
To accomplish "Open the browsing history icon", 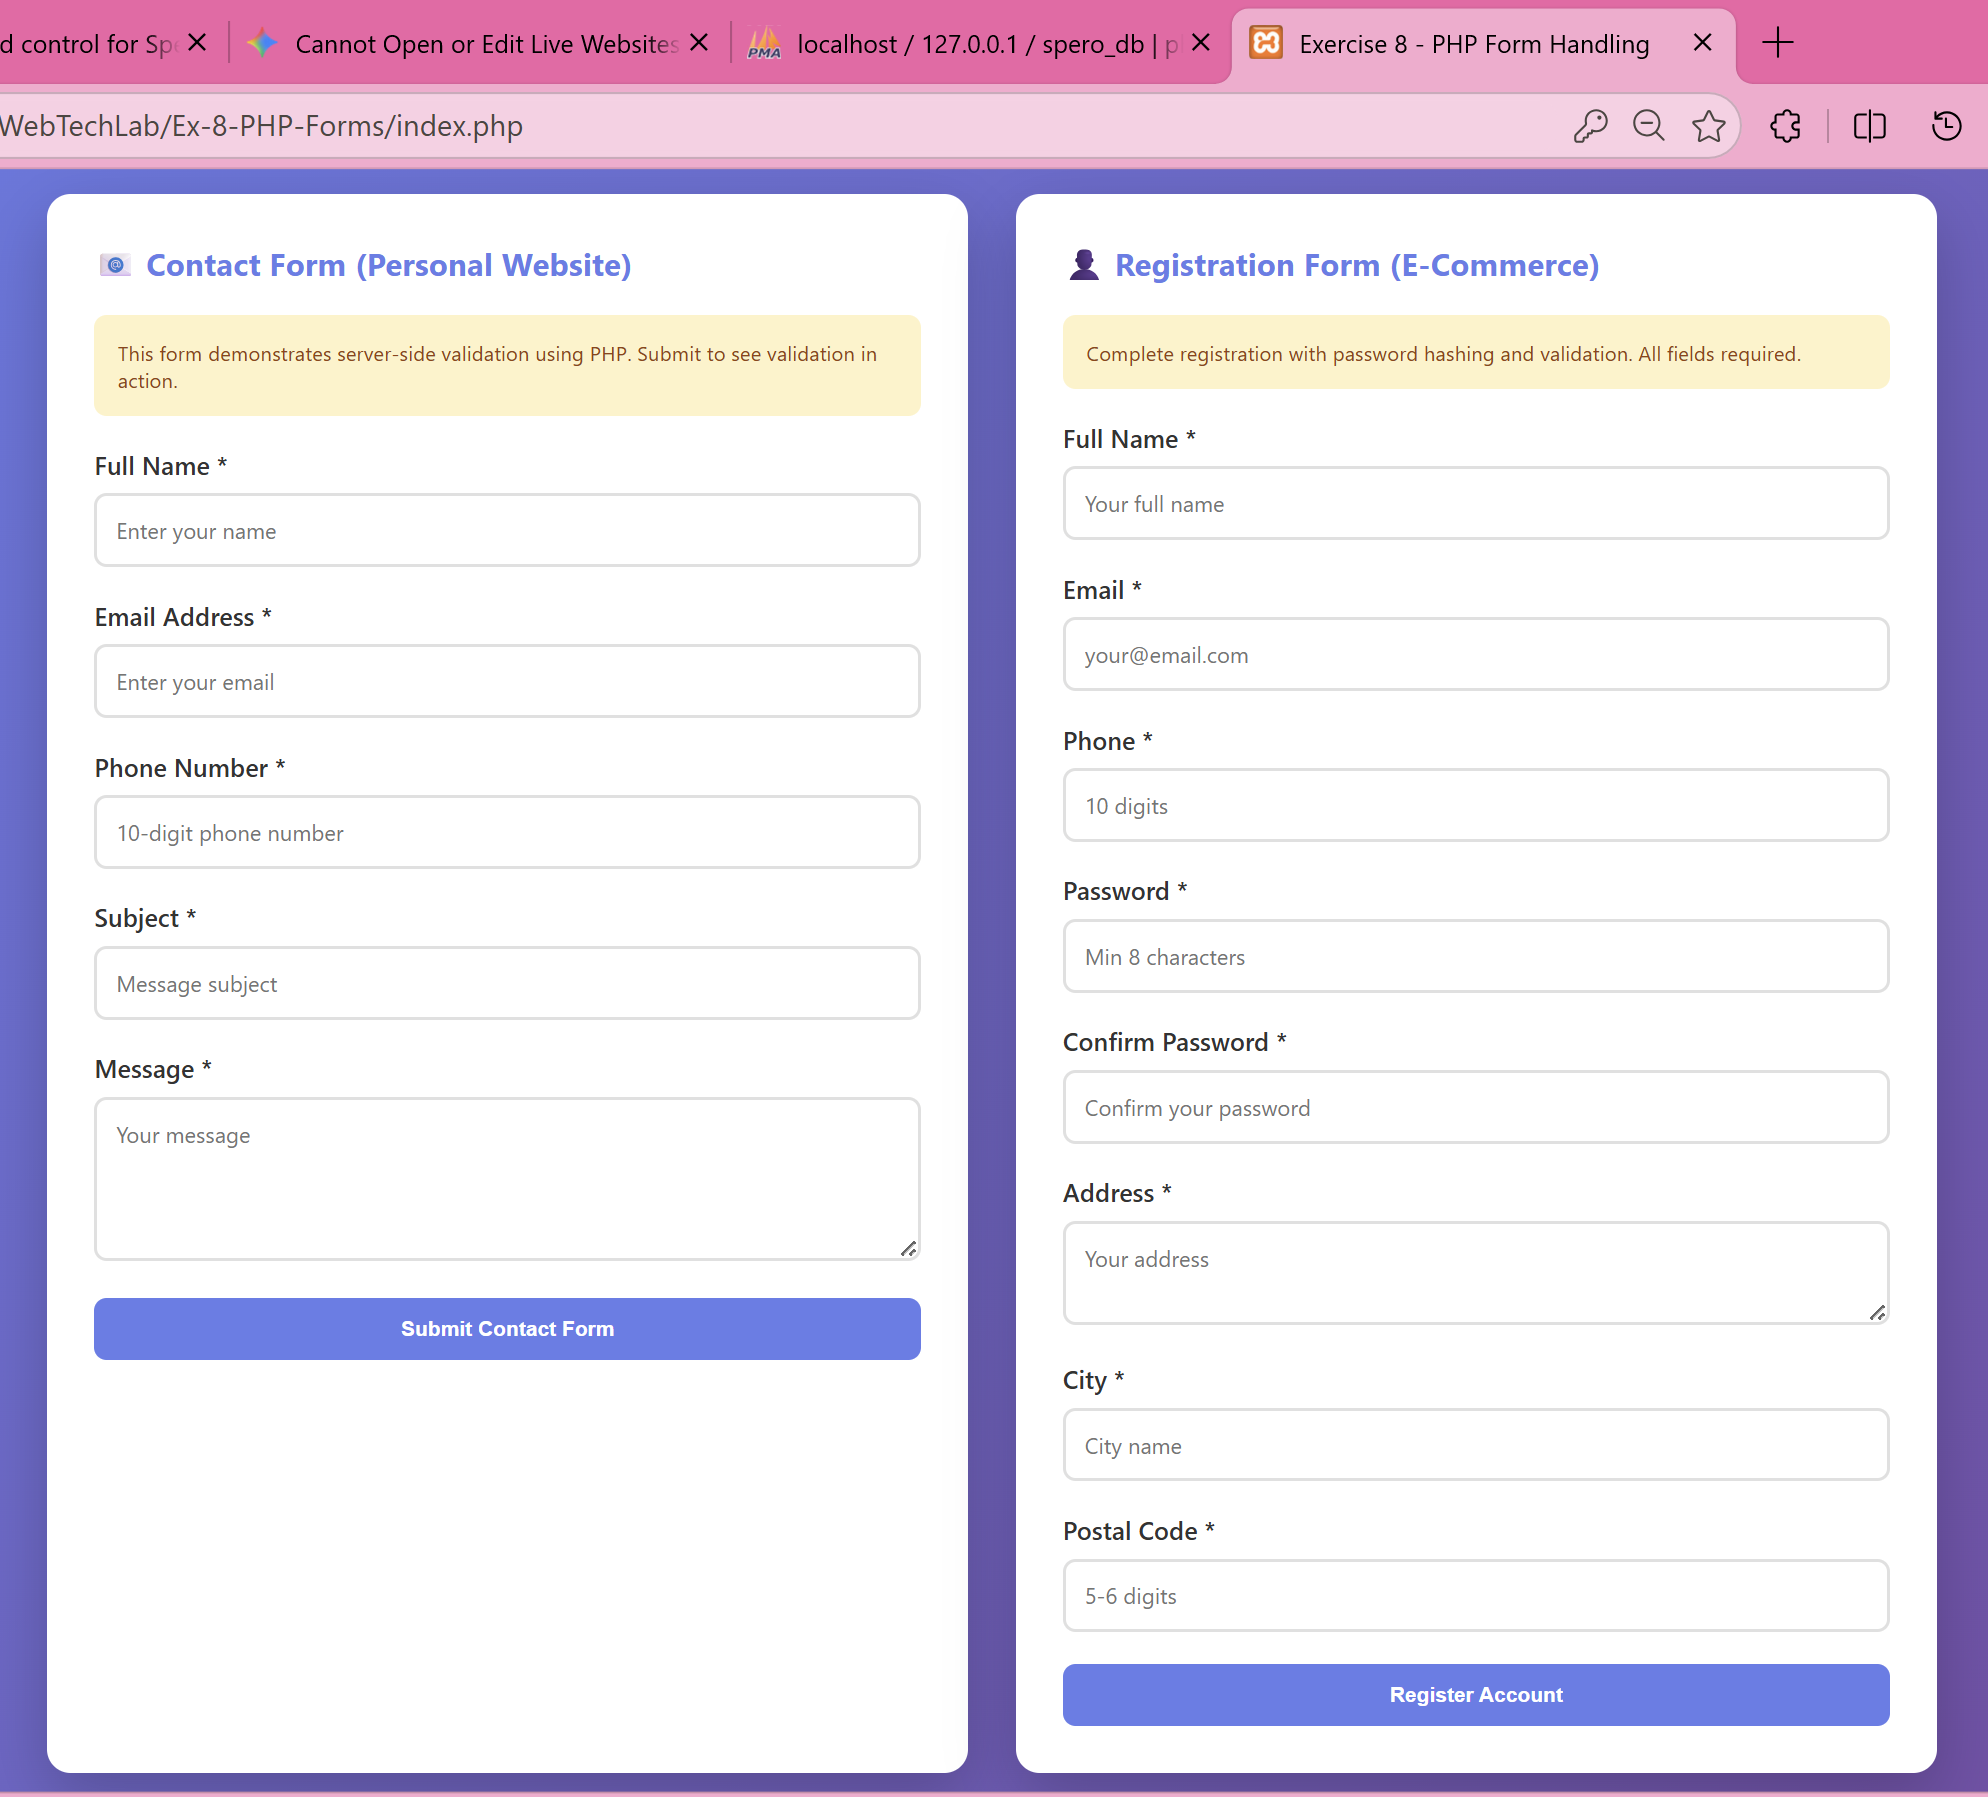I will coord(1946,126).
